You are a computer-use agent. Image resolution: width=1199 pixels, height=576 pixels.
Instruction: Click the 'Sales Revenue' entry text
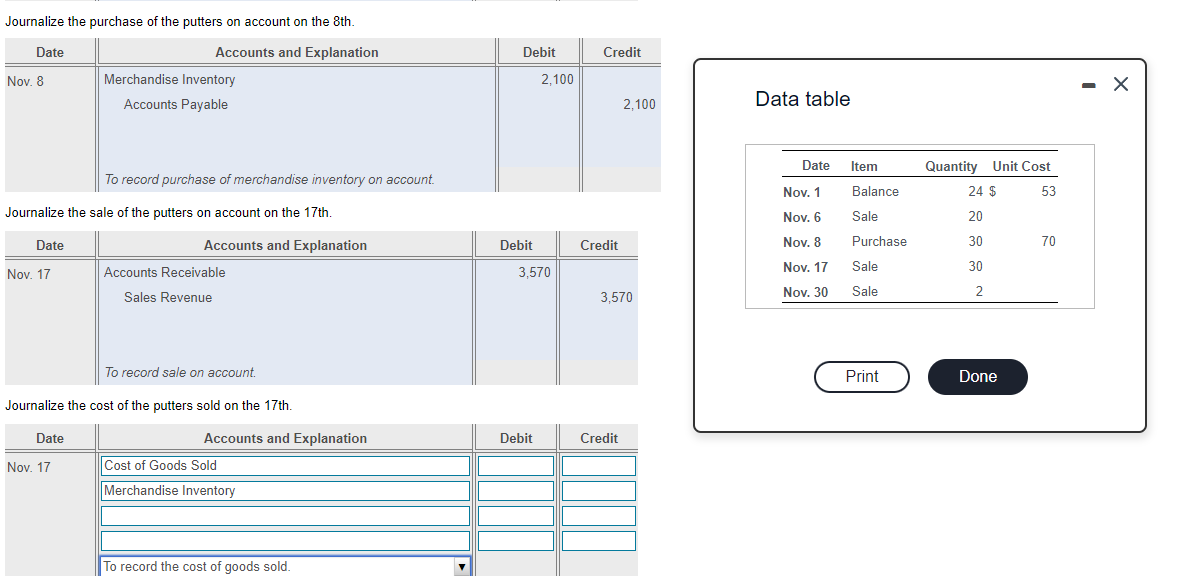(168, 298)
